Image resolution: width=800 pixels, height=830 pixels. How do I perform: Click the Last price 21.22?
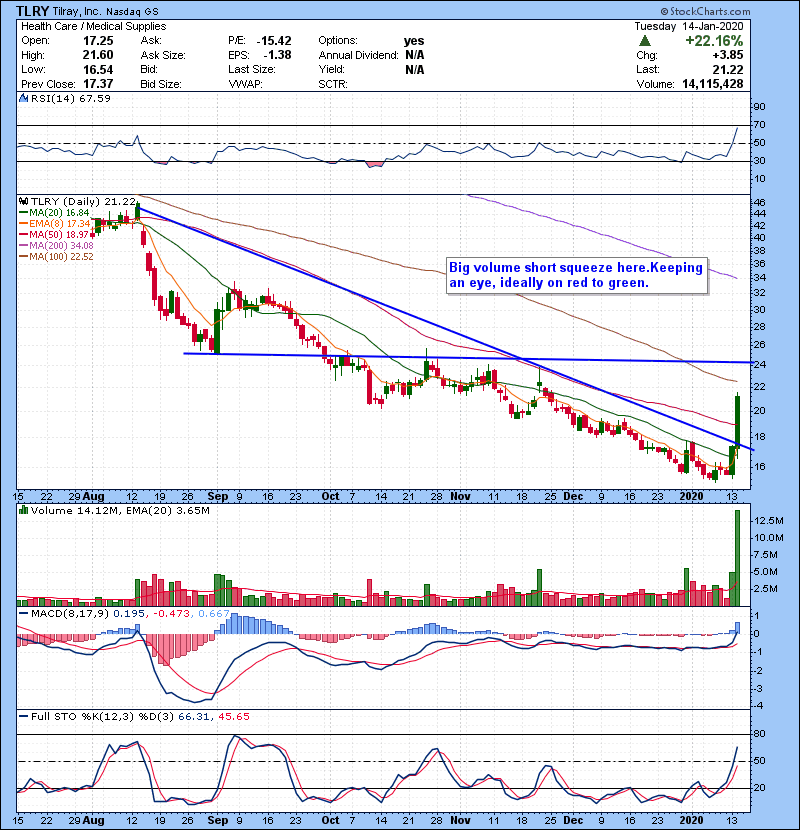(728, 69)
